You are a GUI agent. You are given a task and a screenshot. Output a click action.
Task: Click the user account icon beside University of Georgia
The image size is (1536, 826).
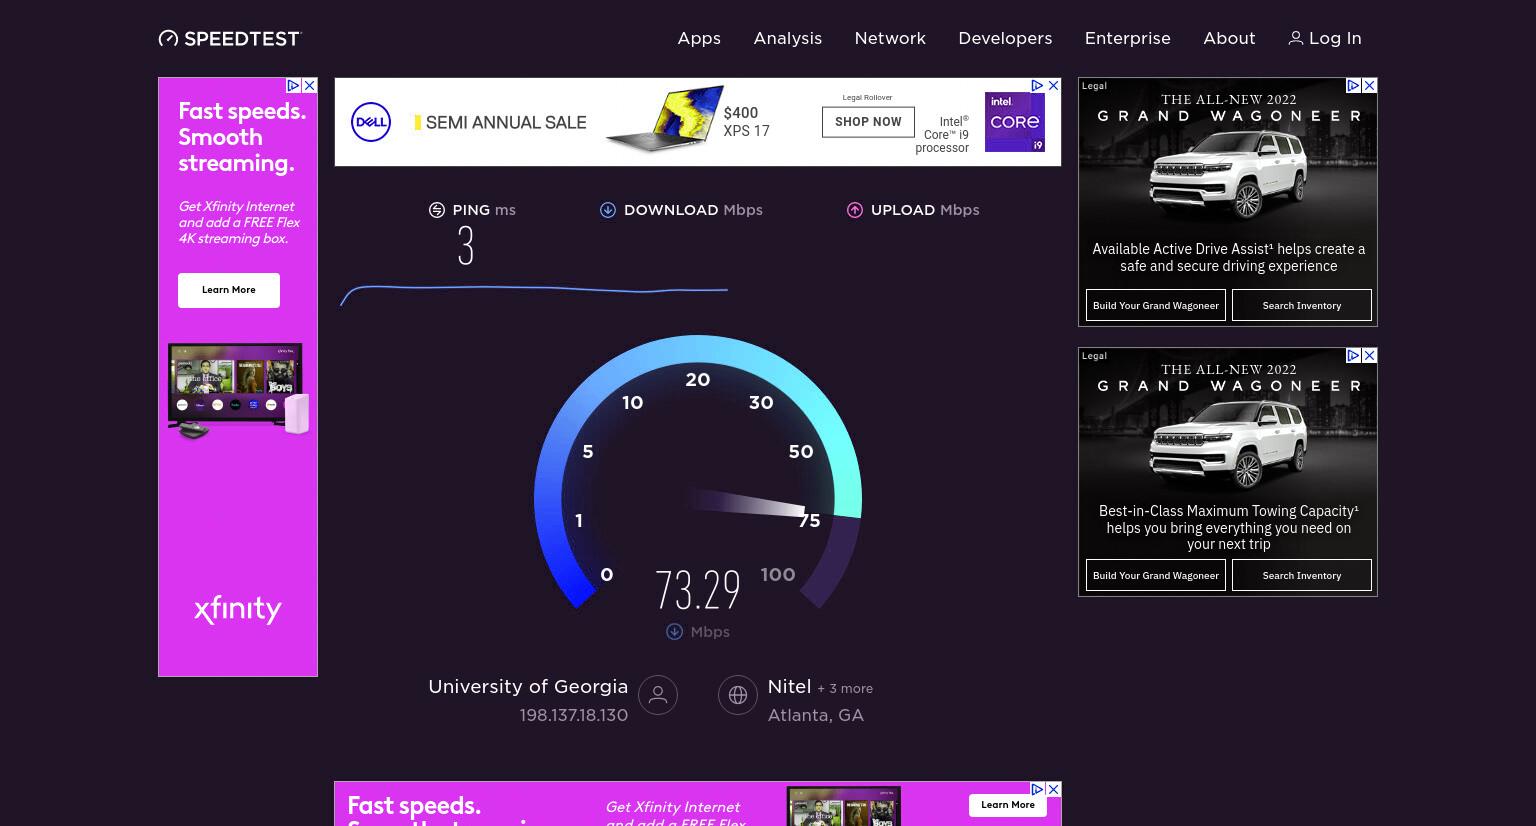click(658, 695)
